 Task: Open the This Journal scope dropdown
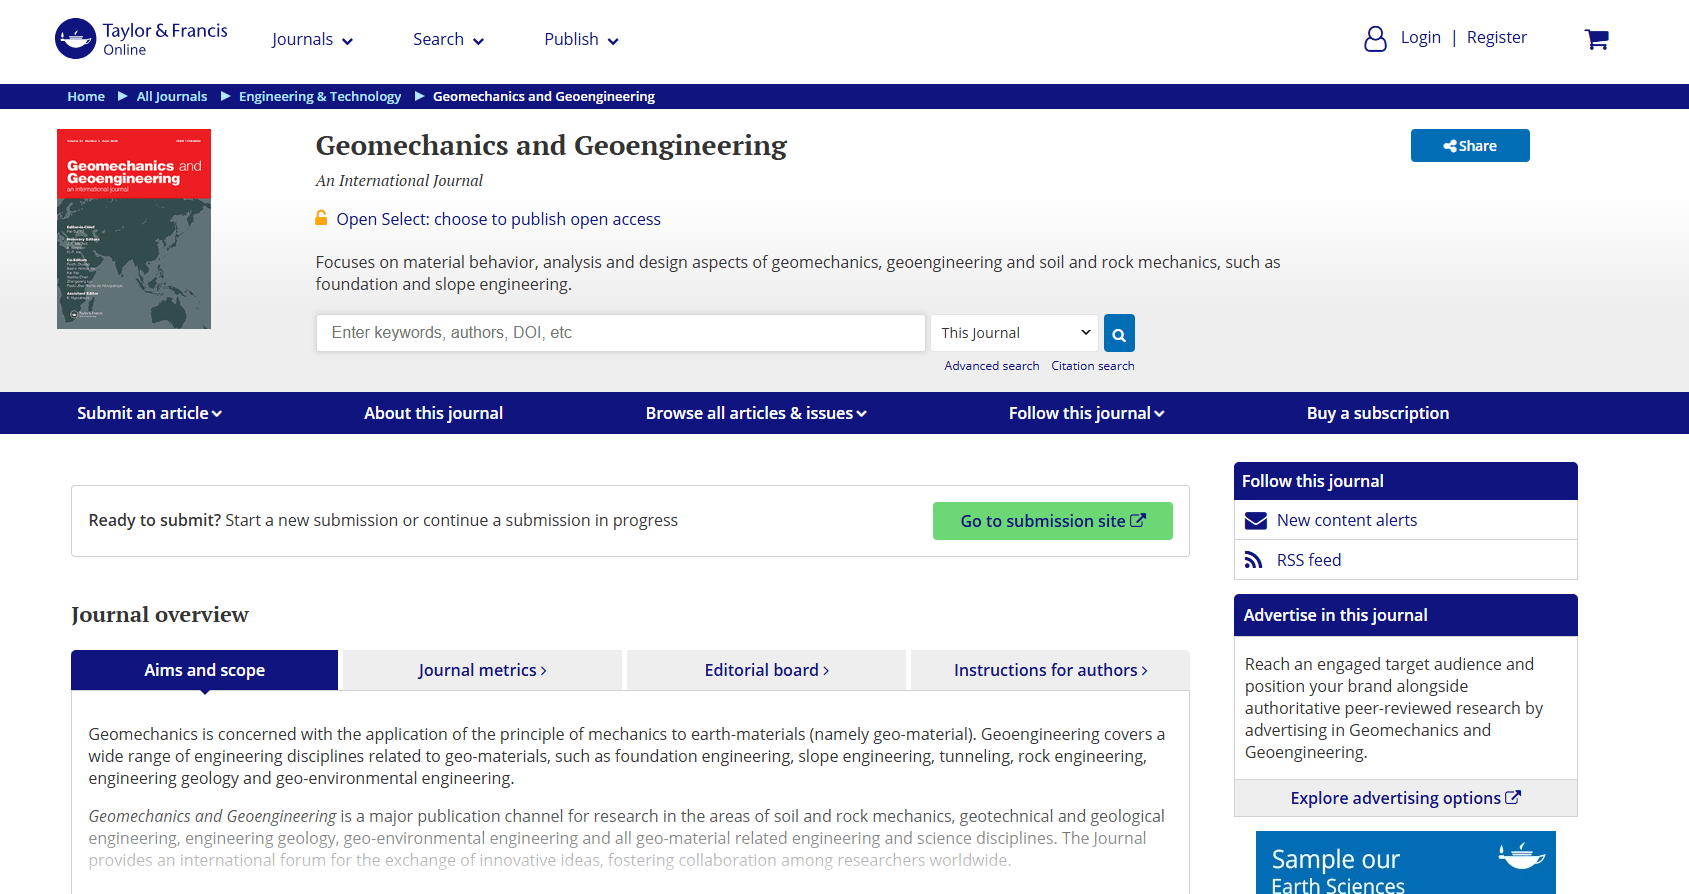pos(1014,333)
